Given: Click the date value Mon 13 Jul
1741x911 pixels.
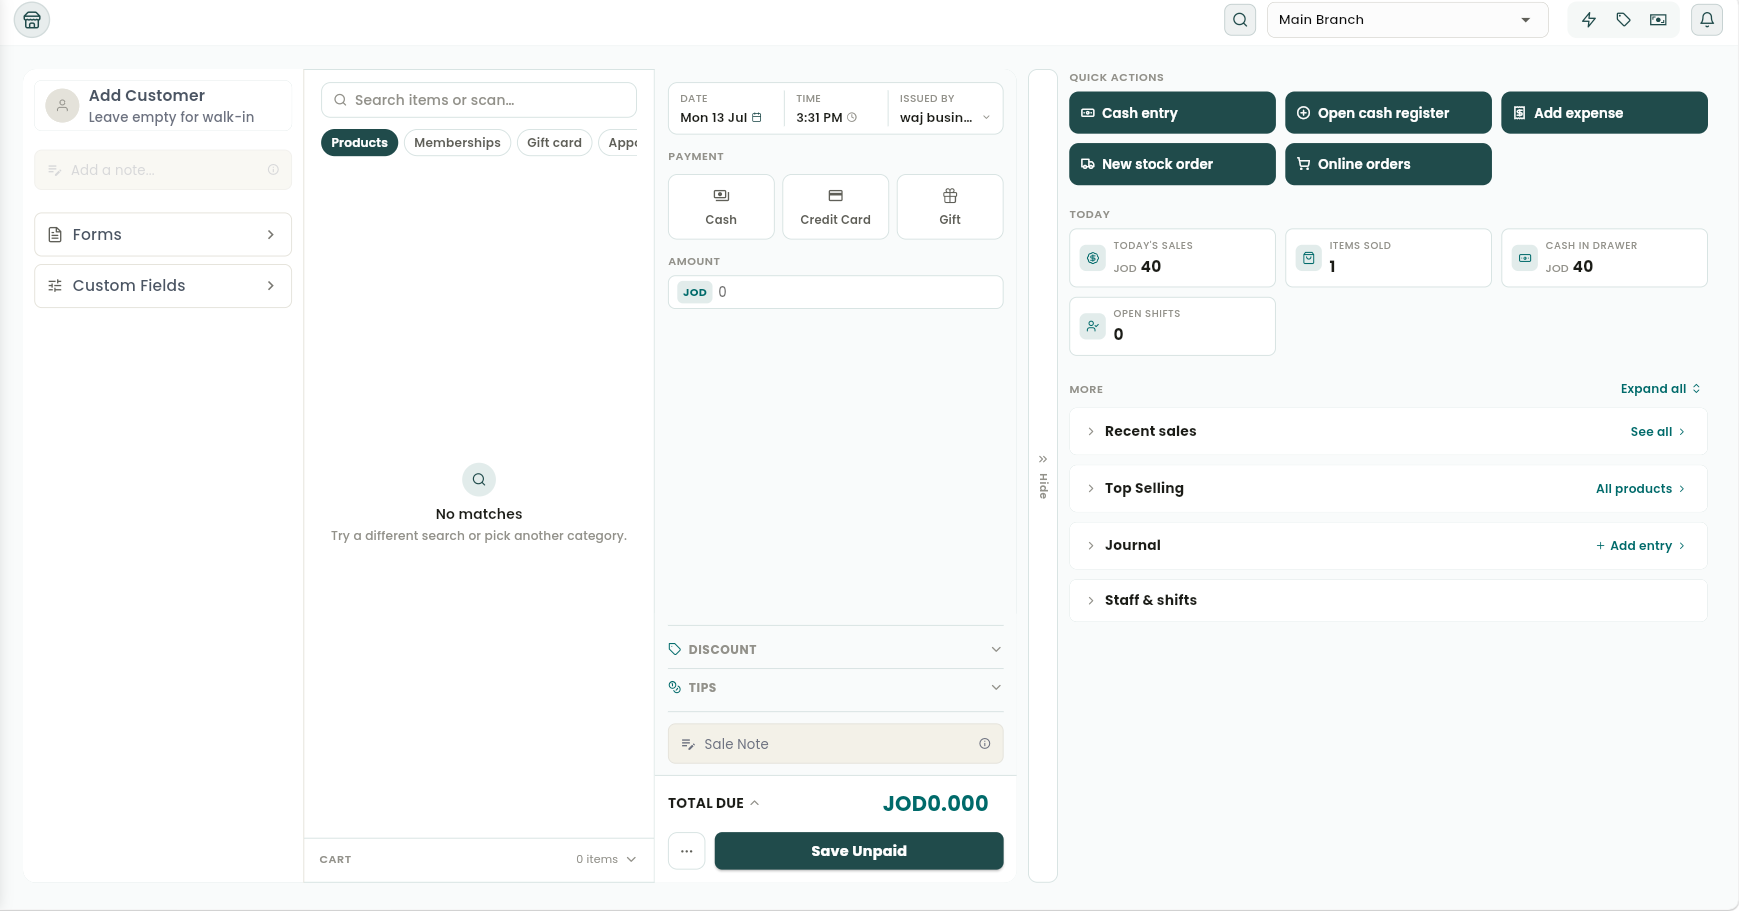Looking at the screenshot, I should [714, 118].
